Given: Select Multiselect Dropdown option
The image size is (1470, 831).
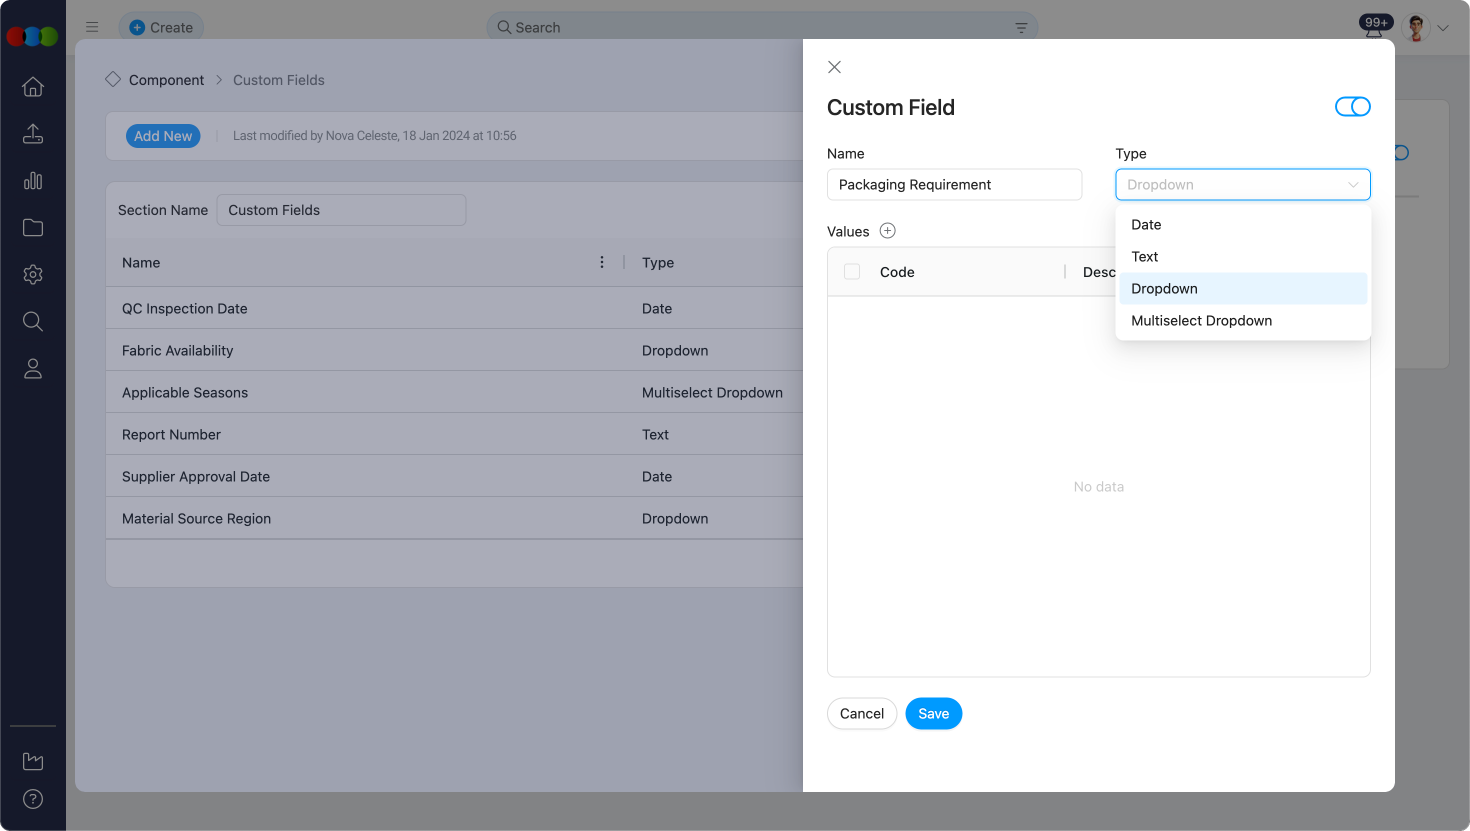Looking at the screenshot, I should 1201,321.
